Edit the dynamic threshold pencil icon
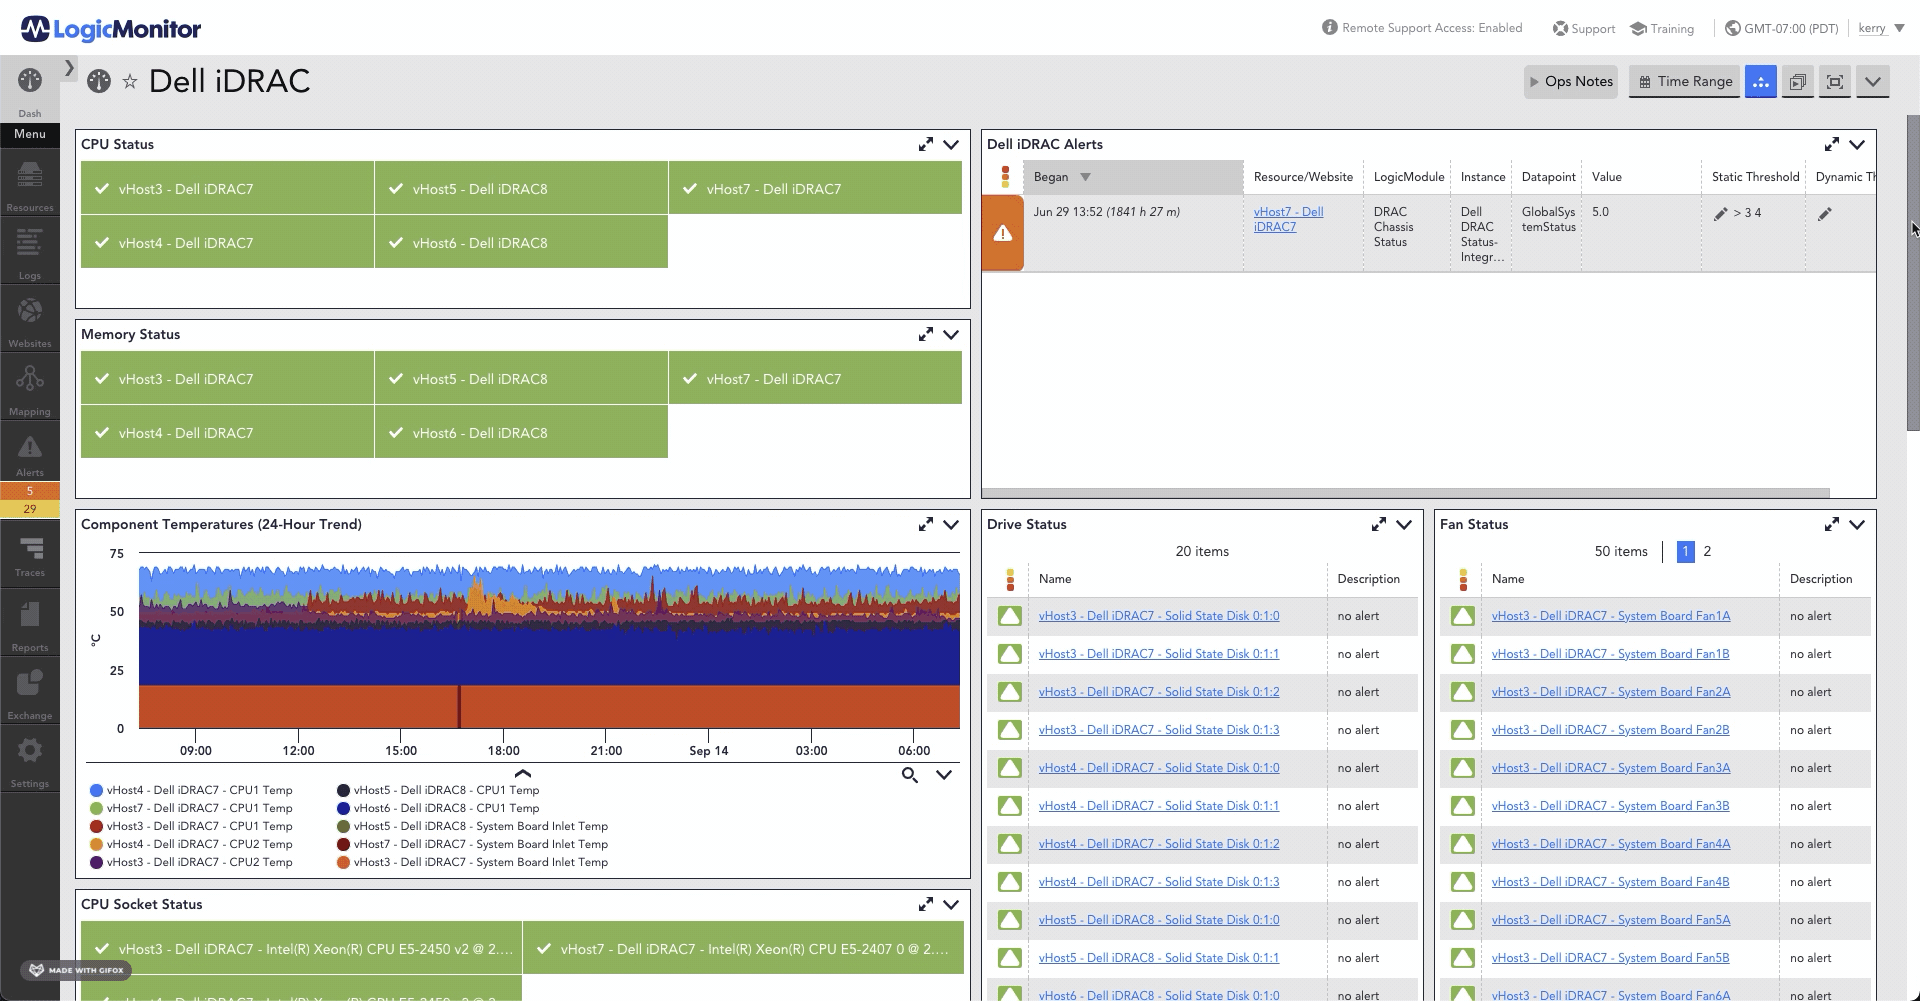Image resolution: width=1920 pixels, height=1001 pixels. pos(1825,214)
